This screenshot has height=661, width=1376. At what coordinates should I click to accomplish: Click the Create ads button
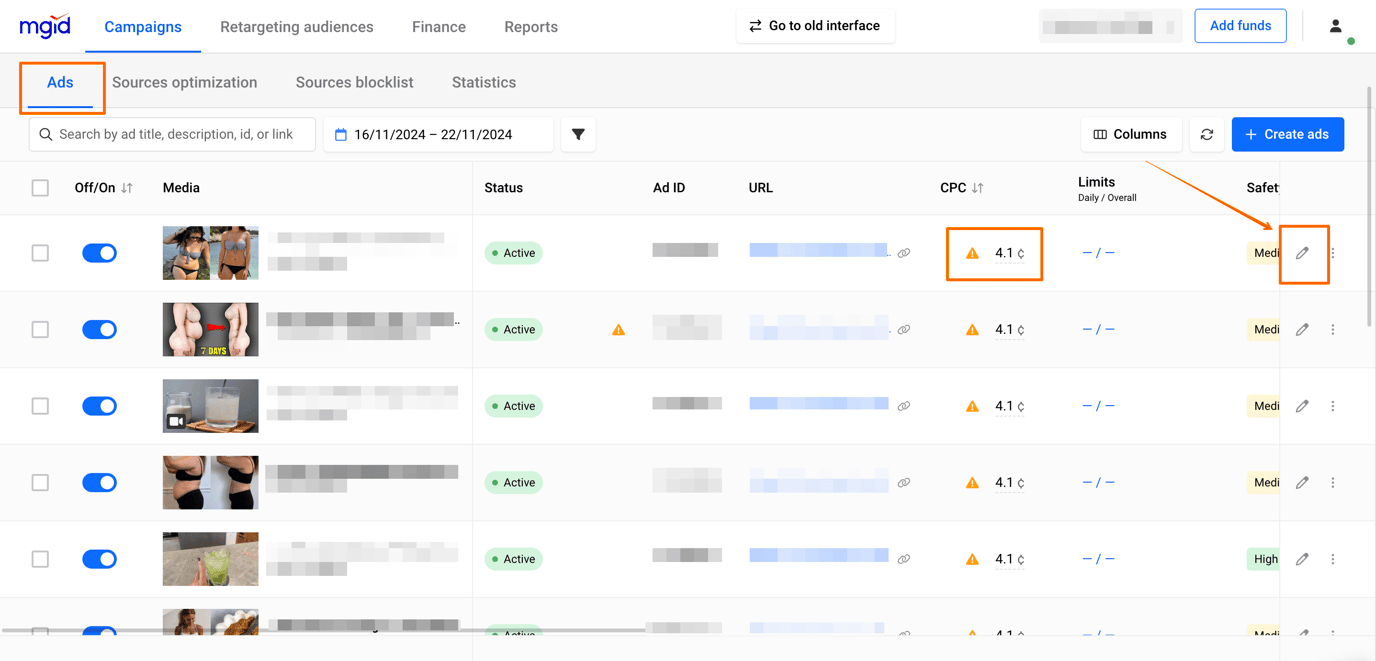1288,133
